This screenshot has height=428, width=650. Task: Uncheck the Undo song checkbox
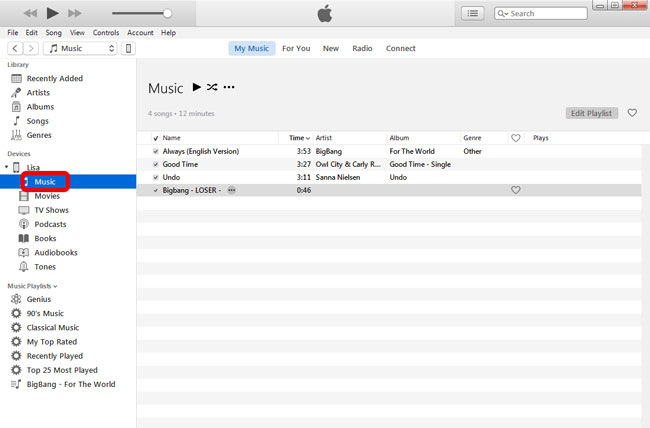pos(156,177)
